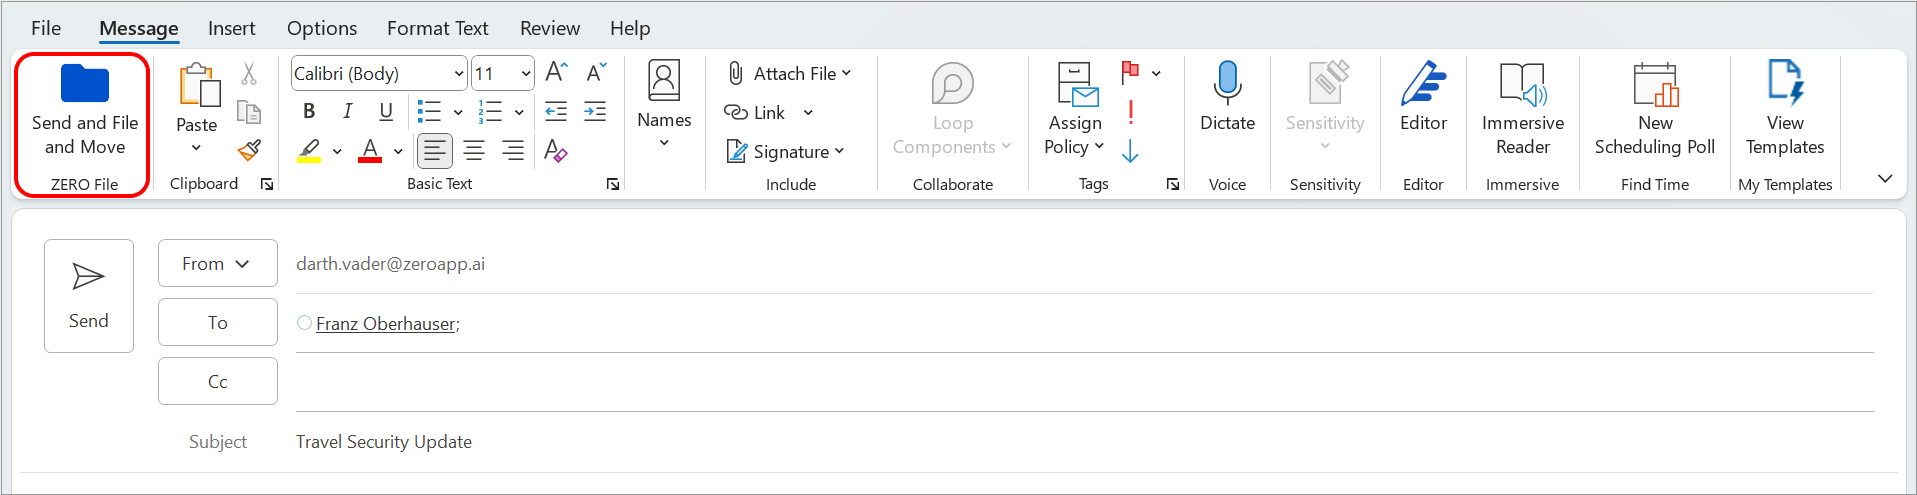The width and height of the screenshot is (1917, 495).
Task: Click the Send button
Action: click(x=89, y=296)
